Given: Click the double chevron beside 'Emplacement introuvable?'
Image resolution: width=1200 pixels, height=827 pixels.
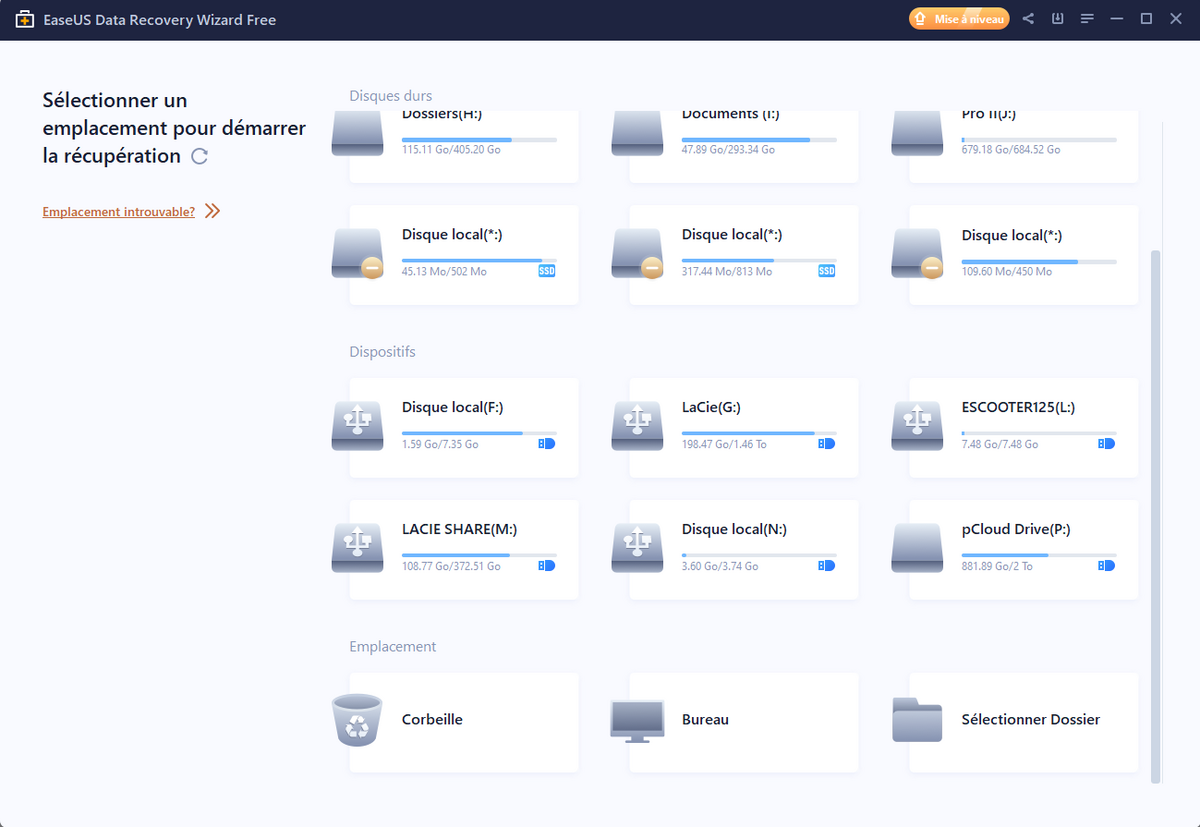Looking at the screenshot, I should (212, 211).
